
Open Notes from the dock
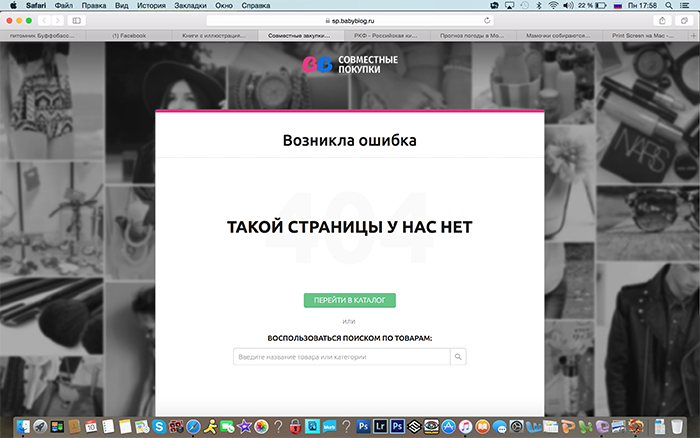125,427
